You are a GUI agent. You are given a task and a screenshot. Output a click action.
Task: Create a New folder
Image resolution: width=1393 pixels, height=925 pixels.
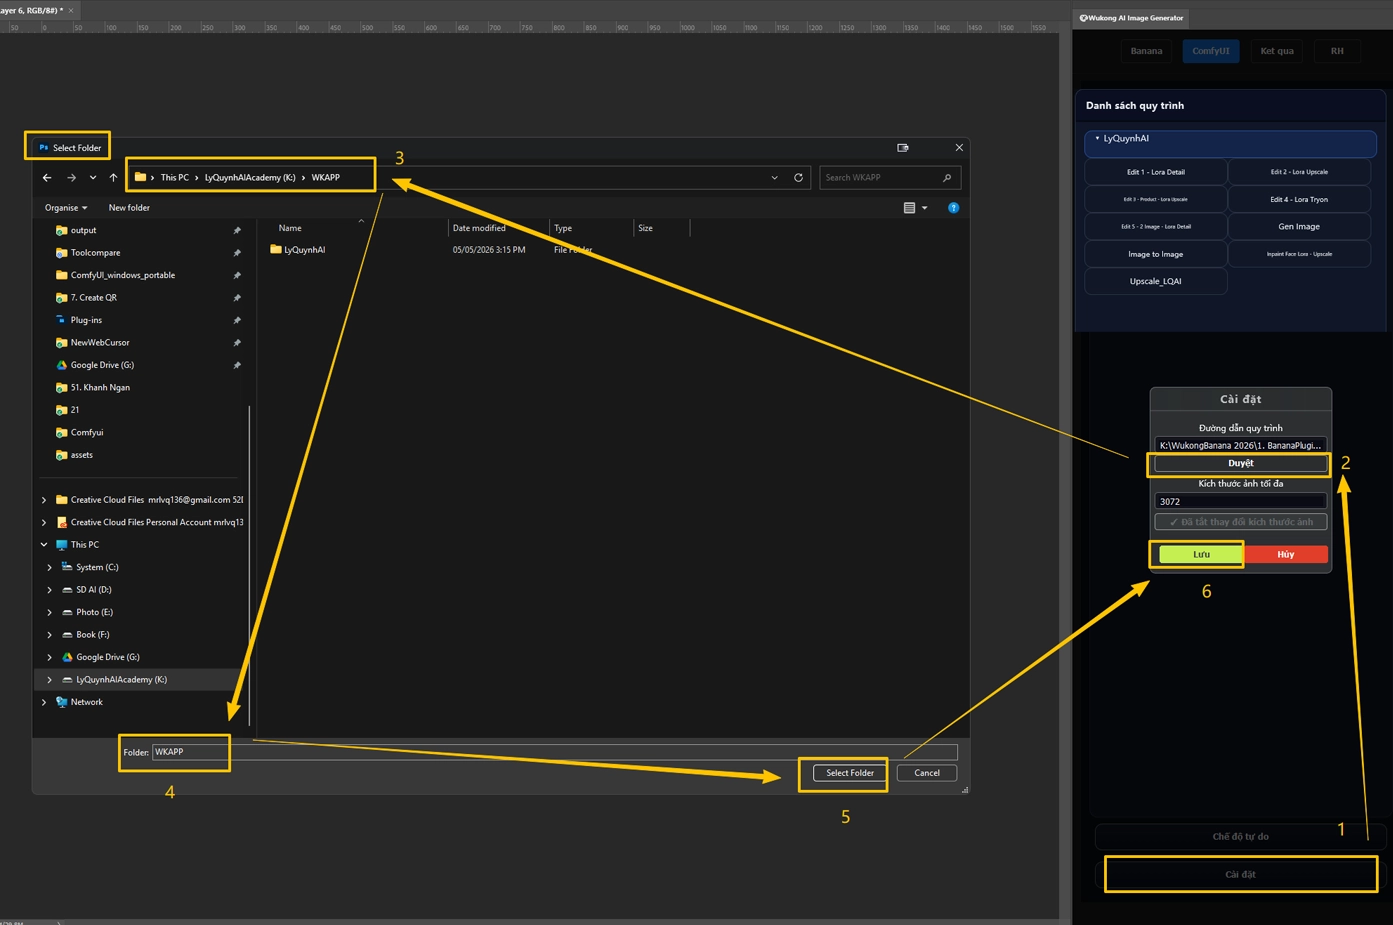[129, 208]
